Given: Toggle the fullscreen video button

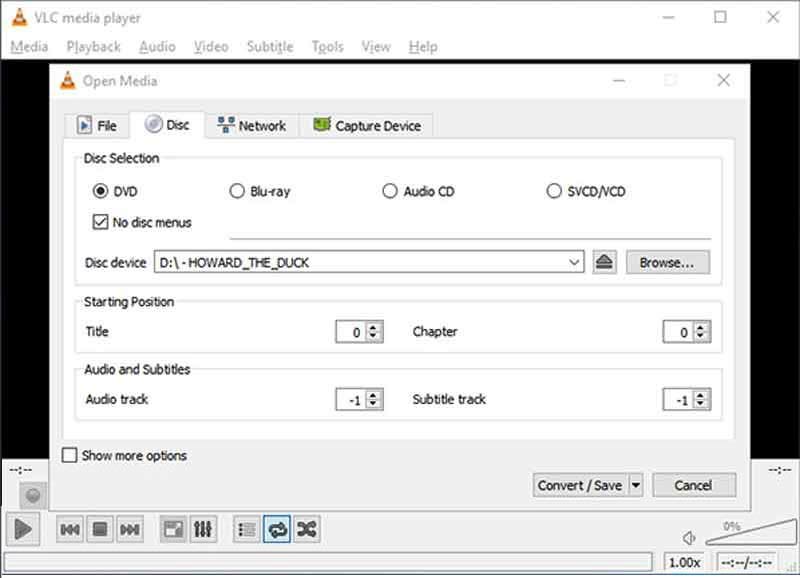Looking at the screenshot, I should 173,530.
